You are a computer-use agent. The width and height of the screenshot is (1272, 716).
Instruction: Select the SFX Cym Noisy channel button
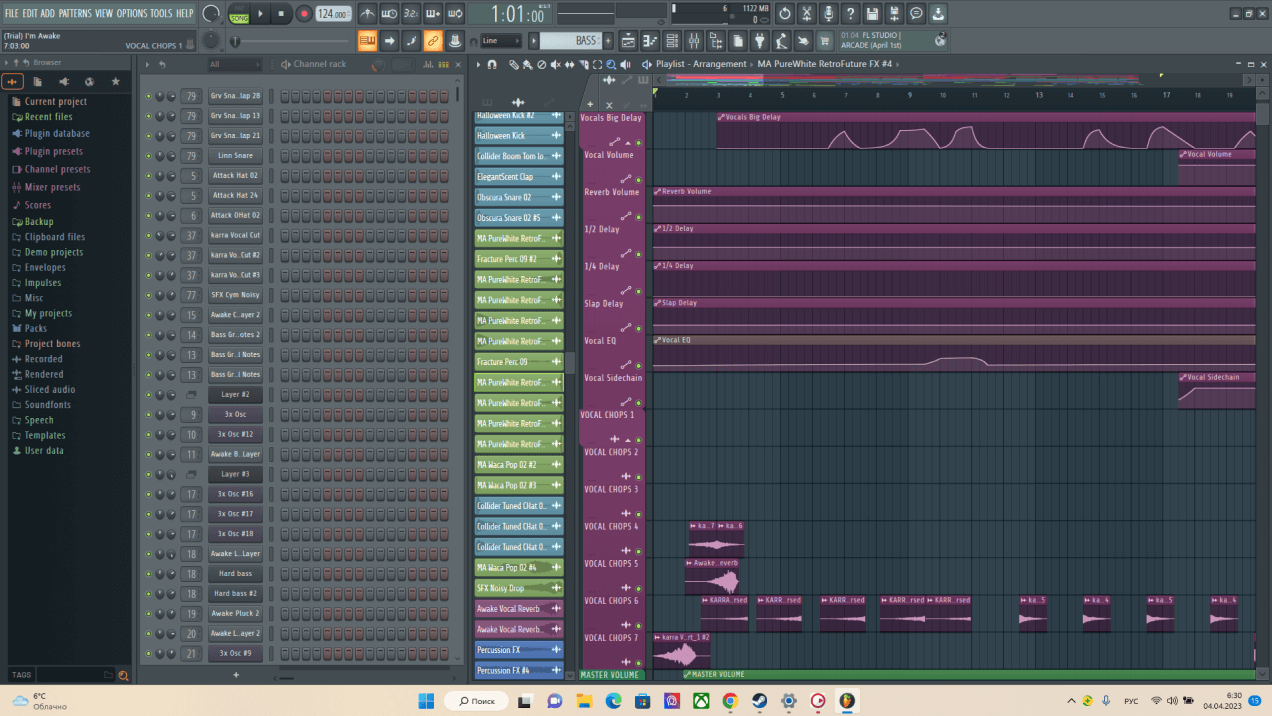pos(235,295)
